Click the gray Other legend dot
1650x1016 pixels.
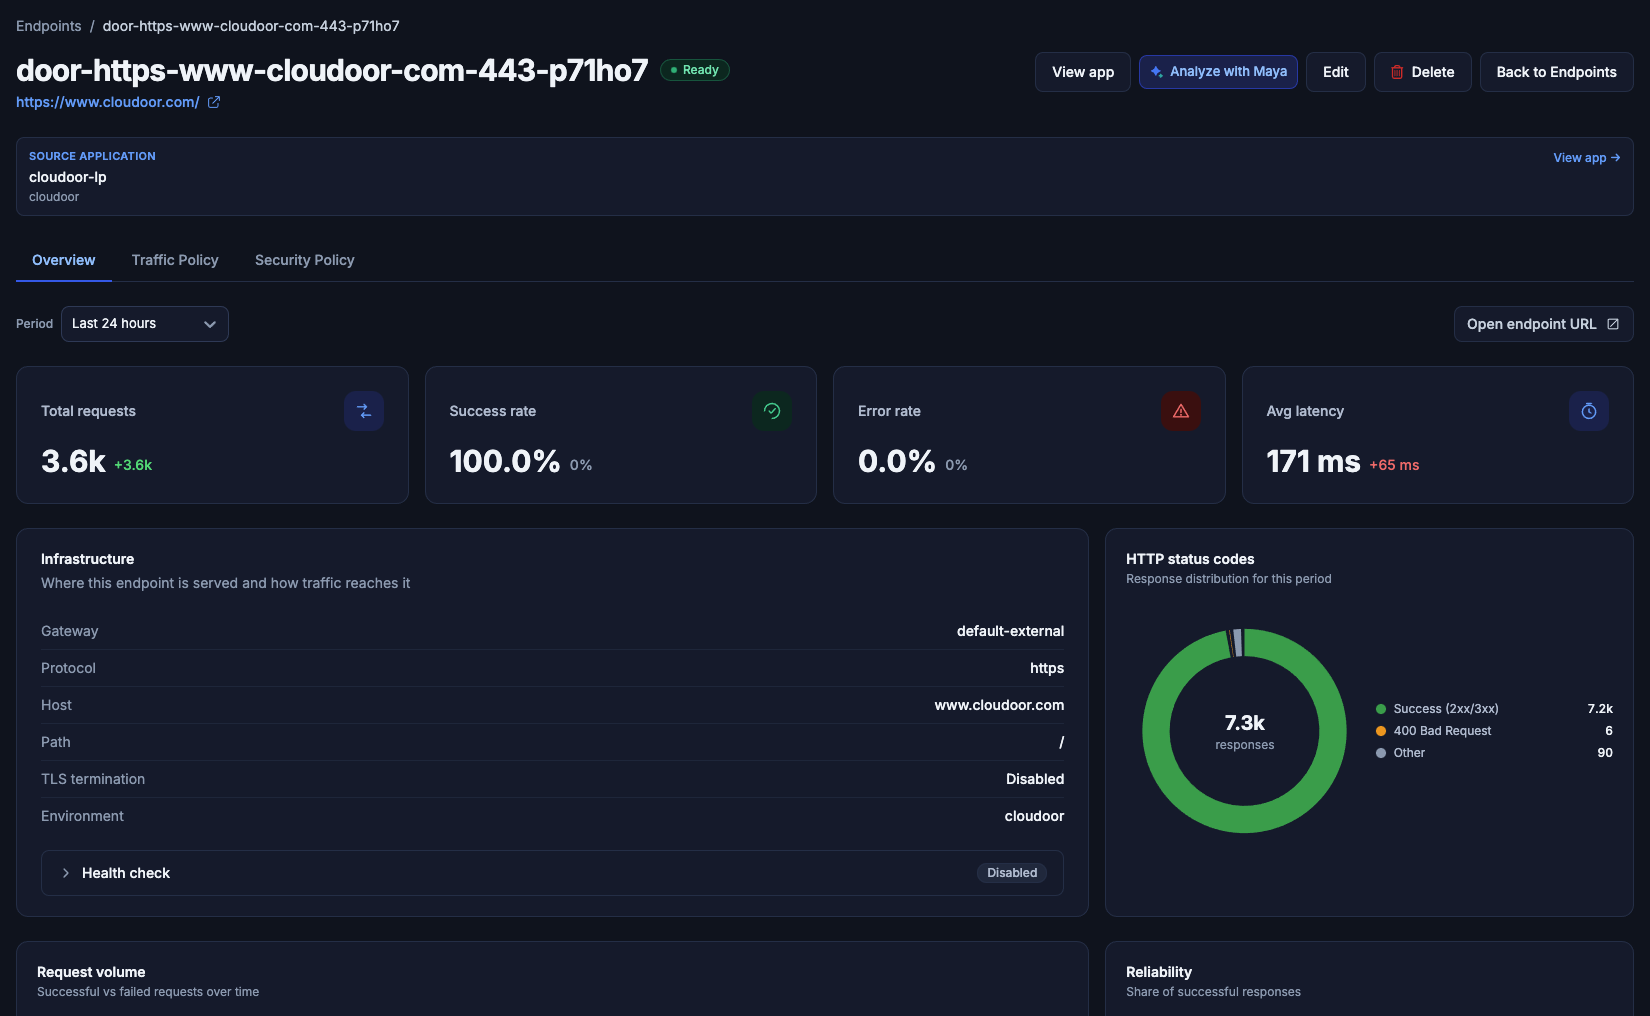1381,753
